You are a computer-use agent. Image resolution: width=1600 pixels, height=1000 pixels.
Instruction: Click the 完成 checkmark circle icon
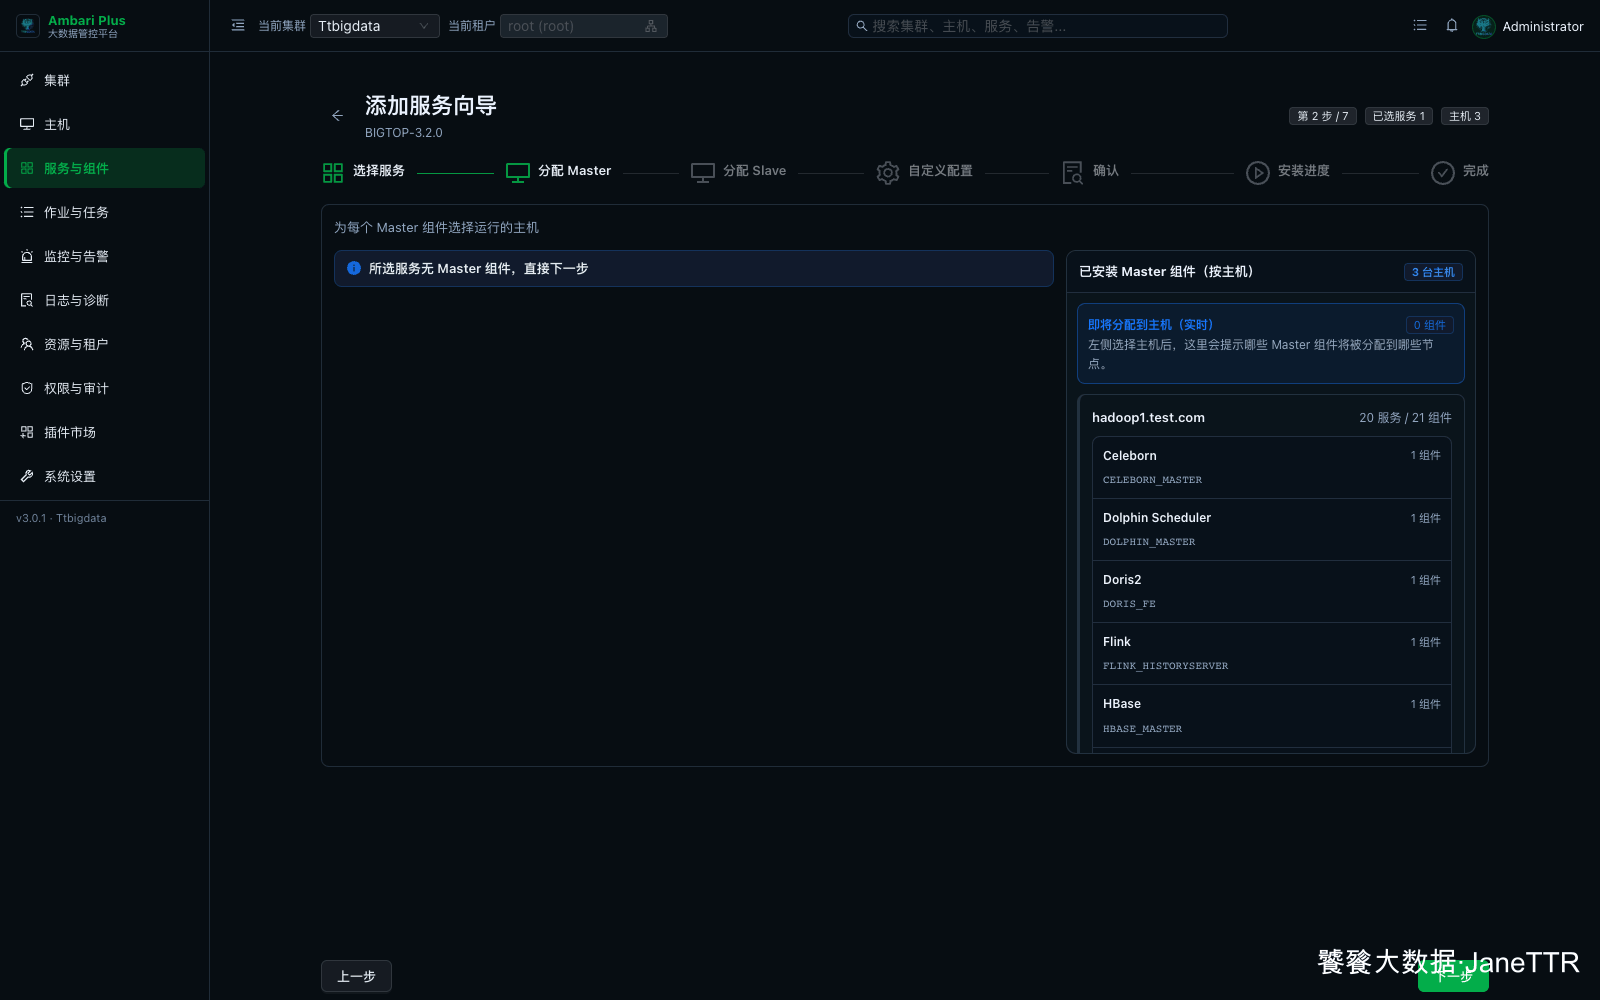(x=1443, y=173)
